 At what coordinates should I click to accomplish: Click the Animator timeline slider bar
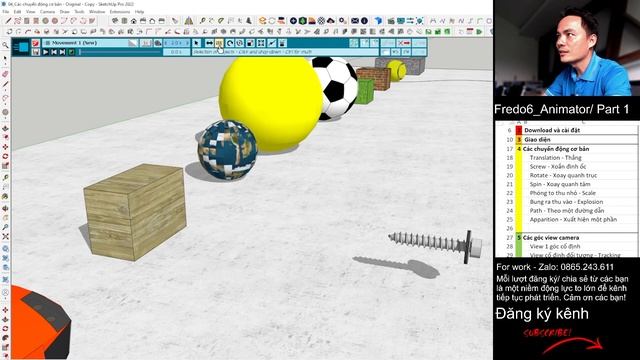click(120, 52)
